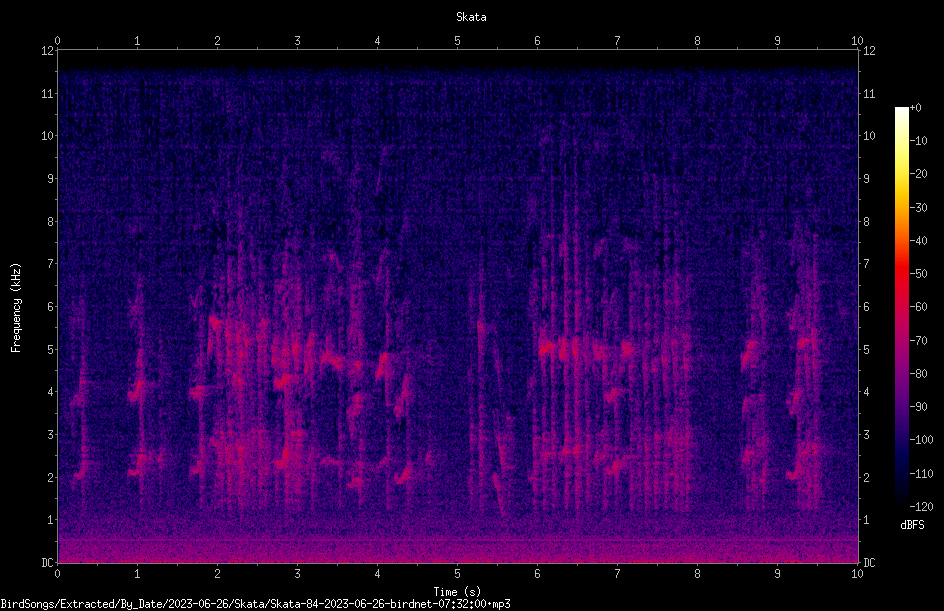Select the 'Time (s)' axis label
The width and height of the screenshot is (944, 611).
click(457, 592)
